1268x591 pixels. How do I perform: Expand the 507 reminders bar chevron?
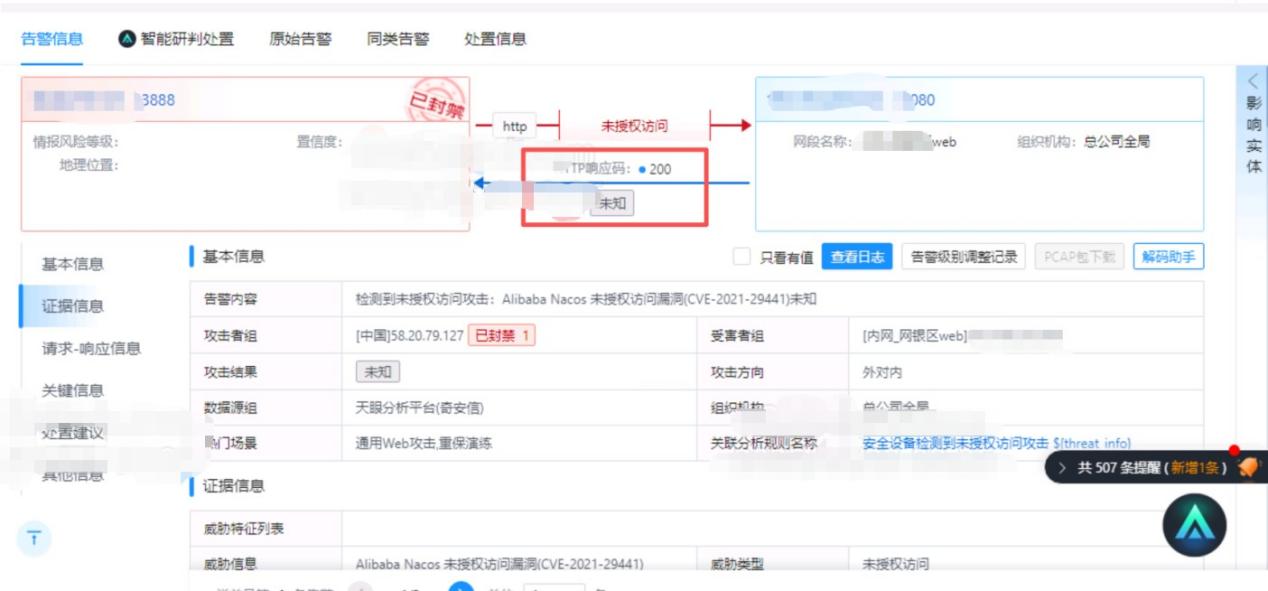pos(1061,470)
